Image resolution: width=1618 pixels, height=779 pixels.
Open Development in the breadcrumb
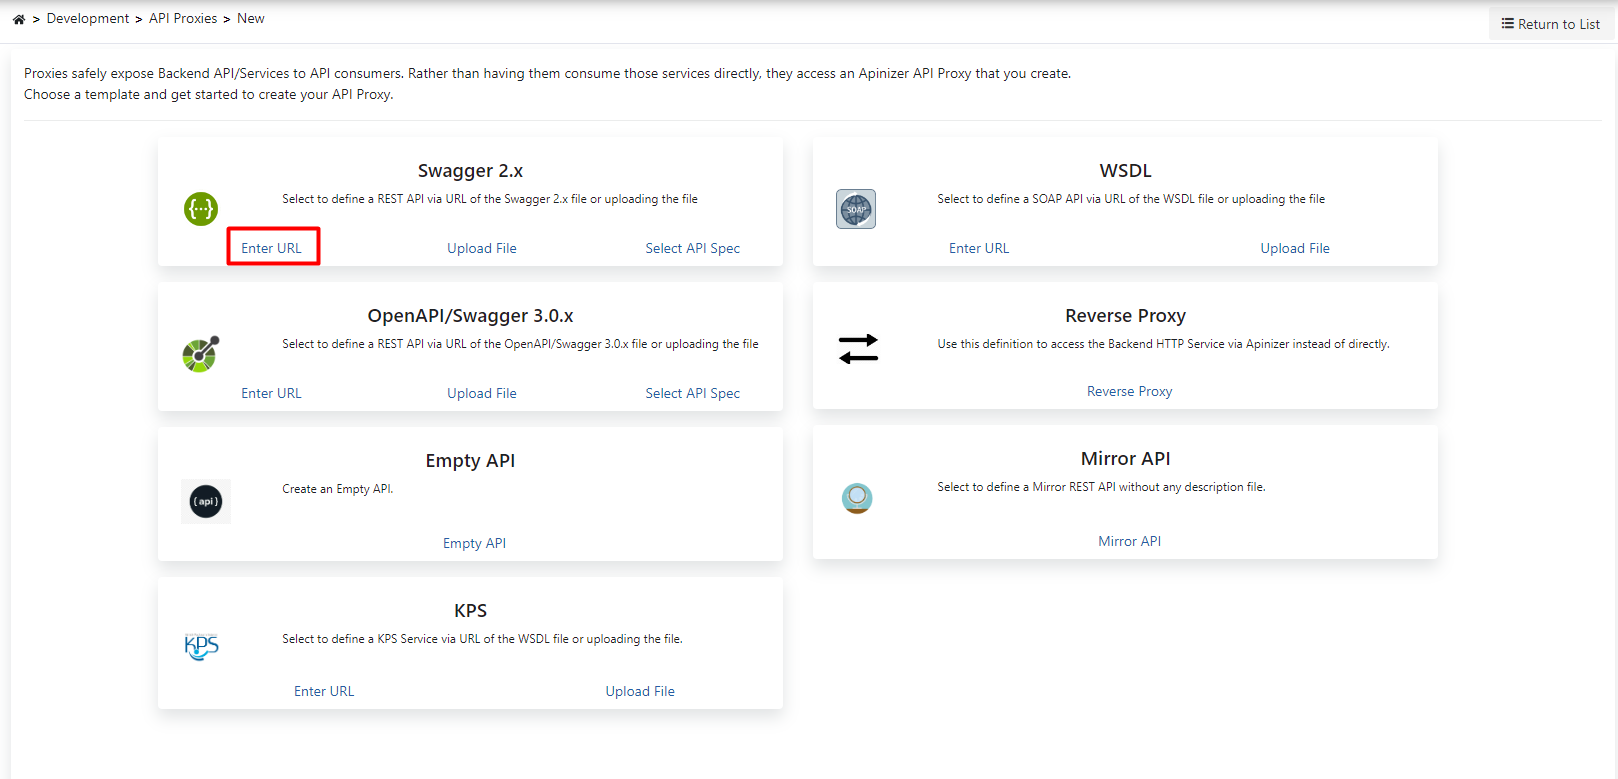click(x=88, y=19)
